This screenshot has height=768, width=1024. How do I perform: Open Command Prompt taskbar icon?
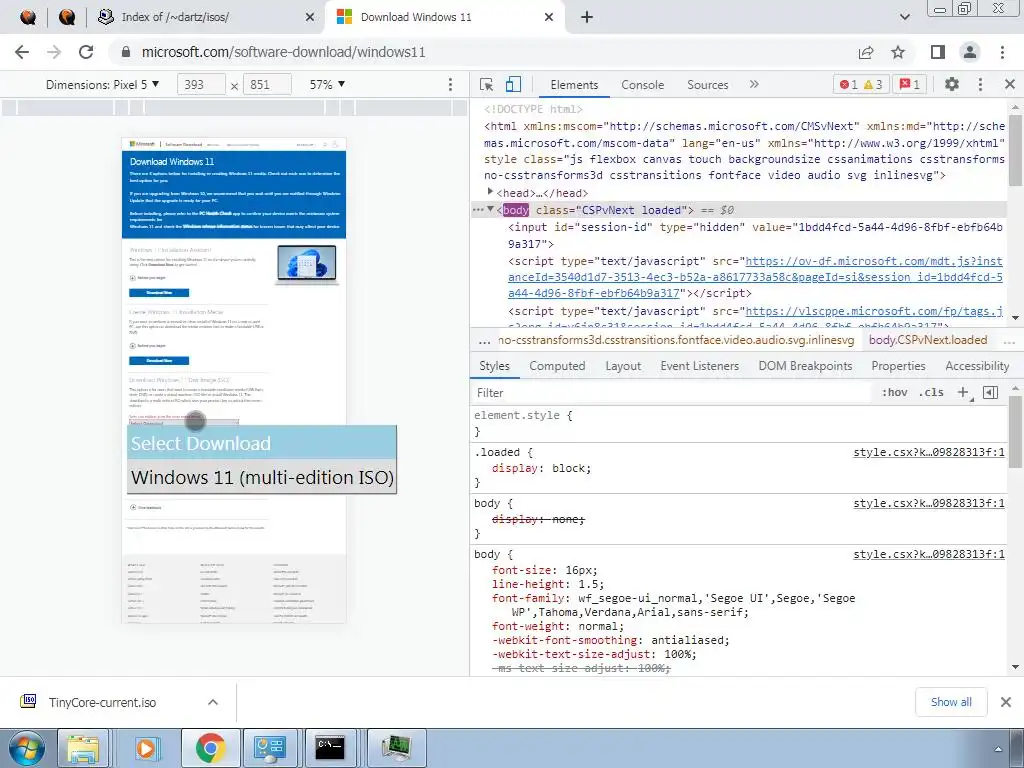click(330, 748)
